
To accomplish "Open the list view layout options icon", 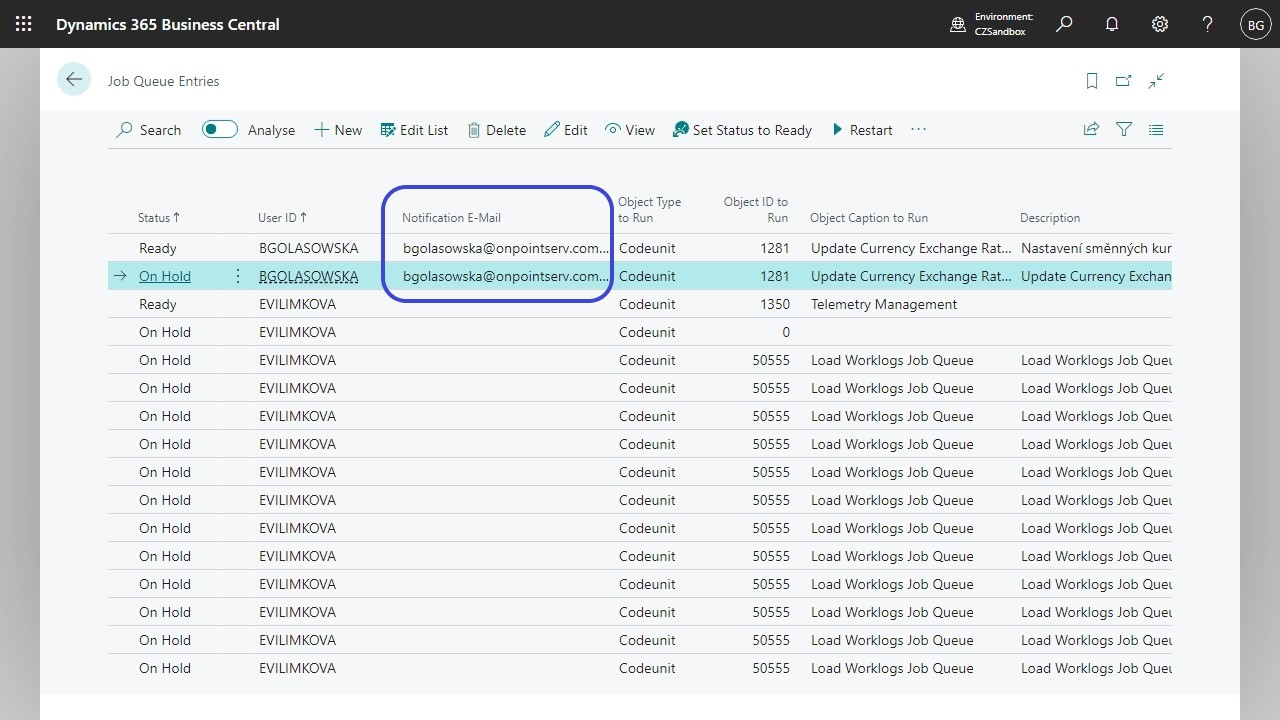I will tap(1156, 129).
